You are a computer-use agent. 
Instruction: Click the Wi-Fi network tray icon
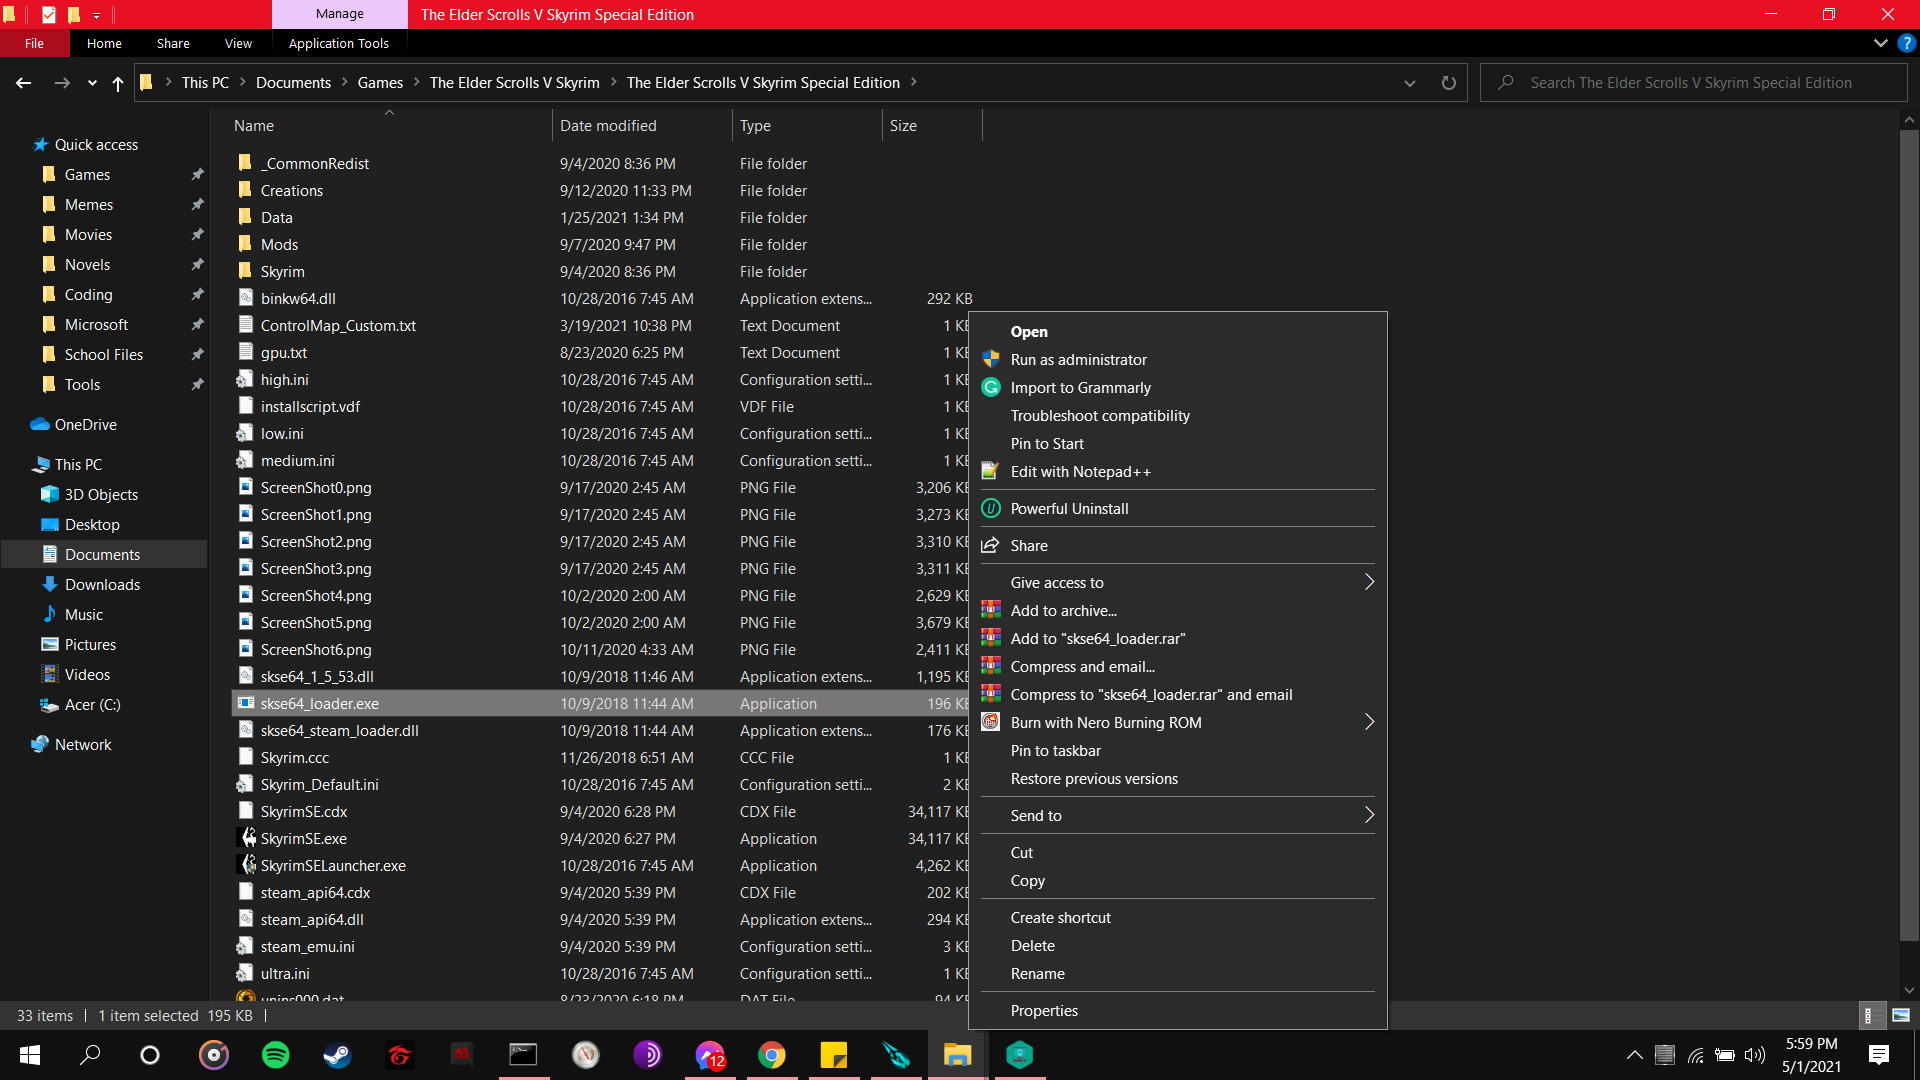1696,1054
